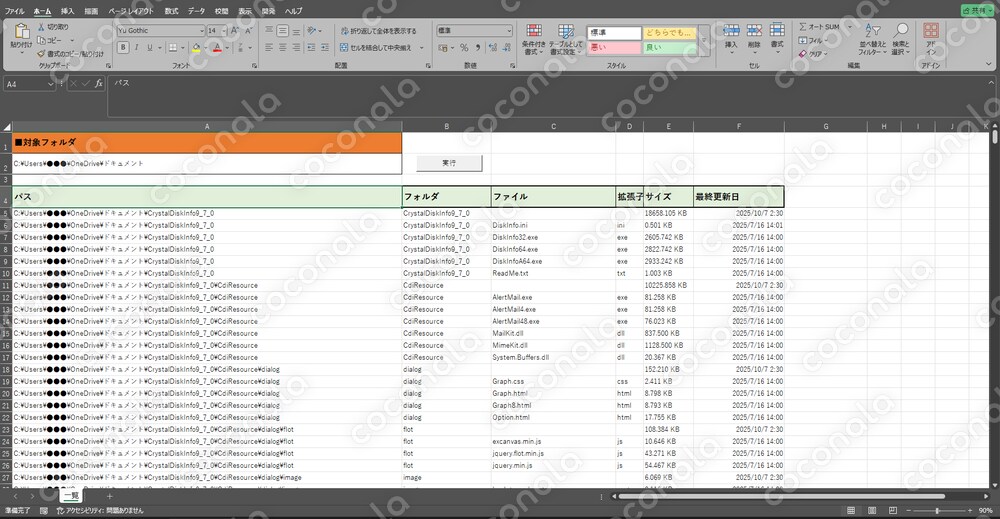Click Wrap Text (折り返して全体を表示する)
The width and height of the screenshot is (1000, 519).
tap(378, 31)
